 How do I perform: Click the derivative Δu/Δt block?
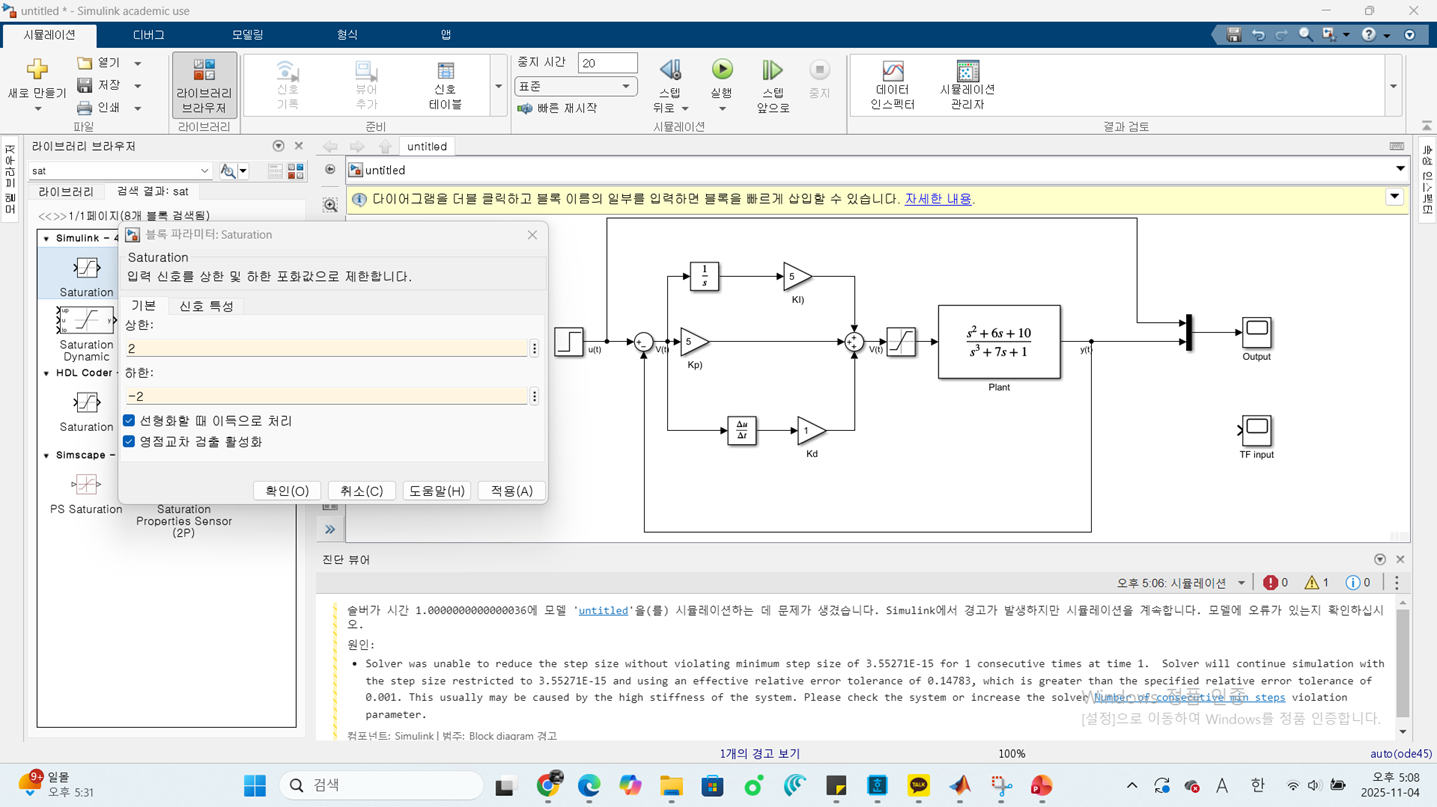click(741, 431)
